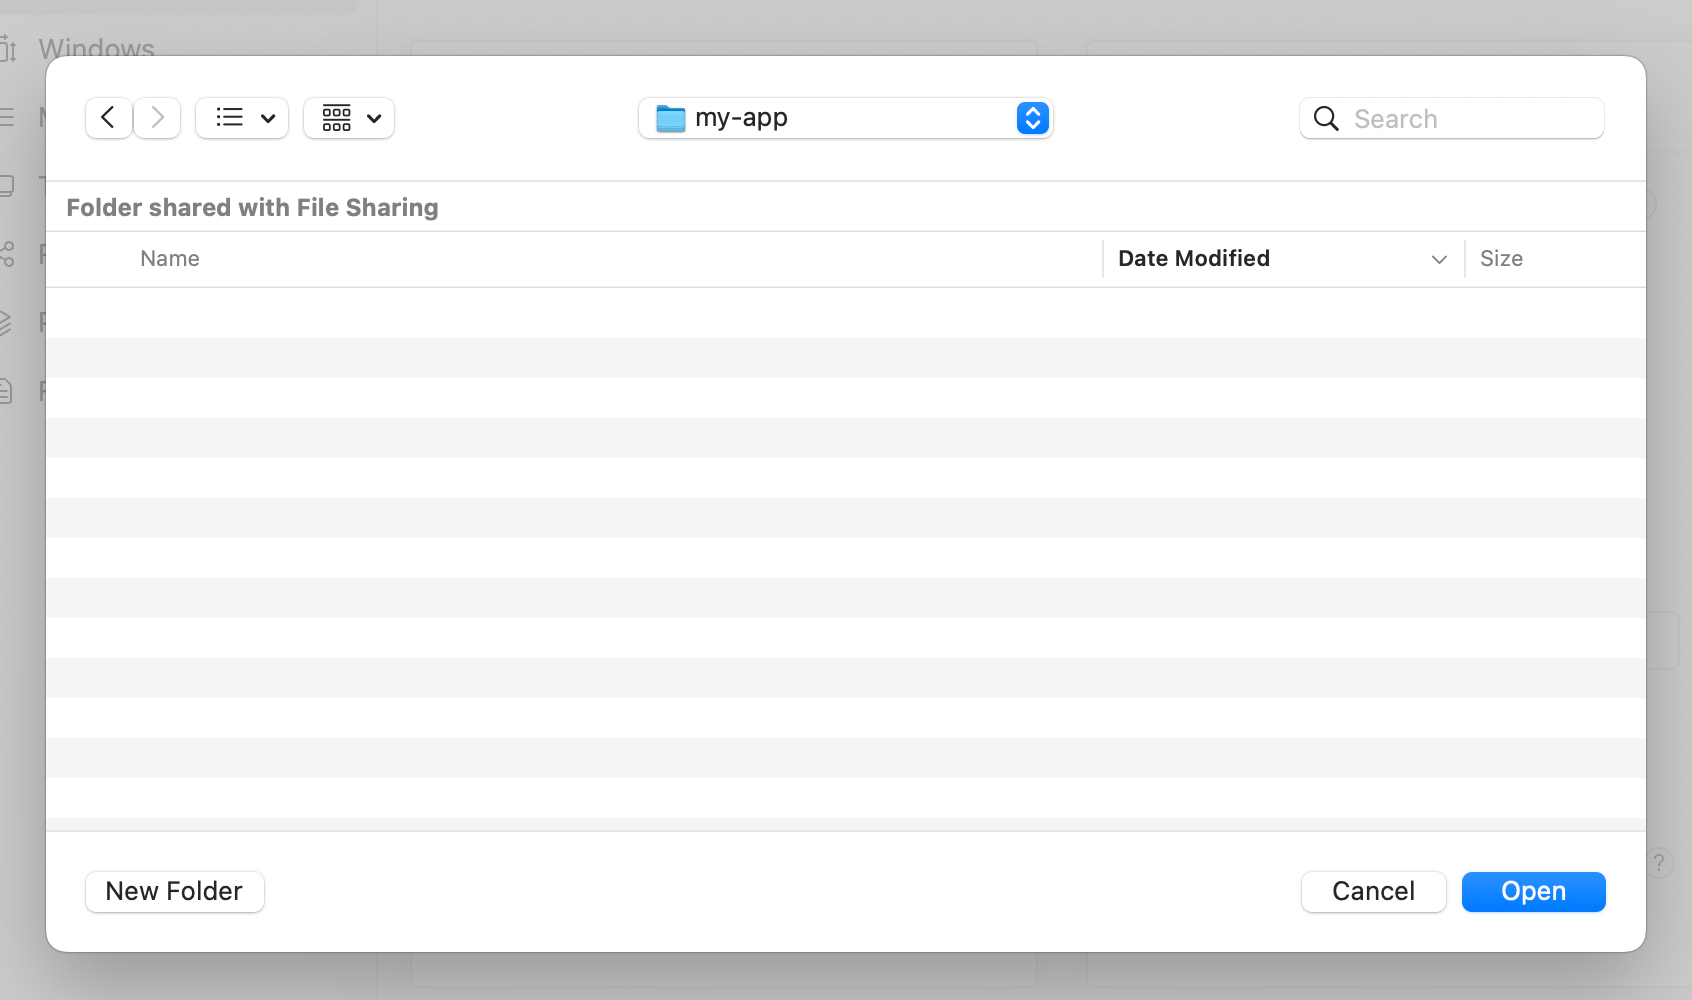Create a folder with New Folder button

coord(174,891)
